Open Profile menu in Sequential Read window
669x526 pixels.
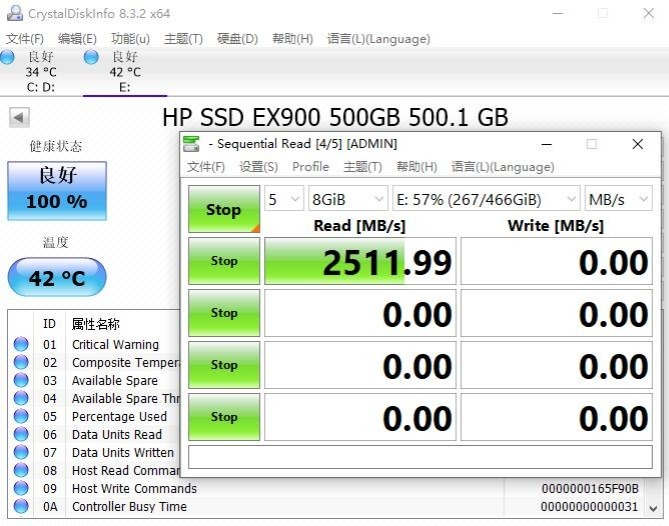pyautogui.click(x=311, y=166)
